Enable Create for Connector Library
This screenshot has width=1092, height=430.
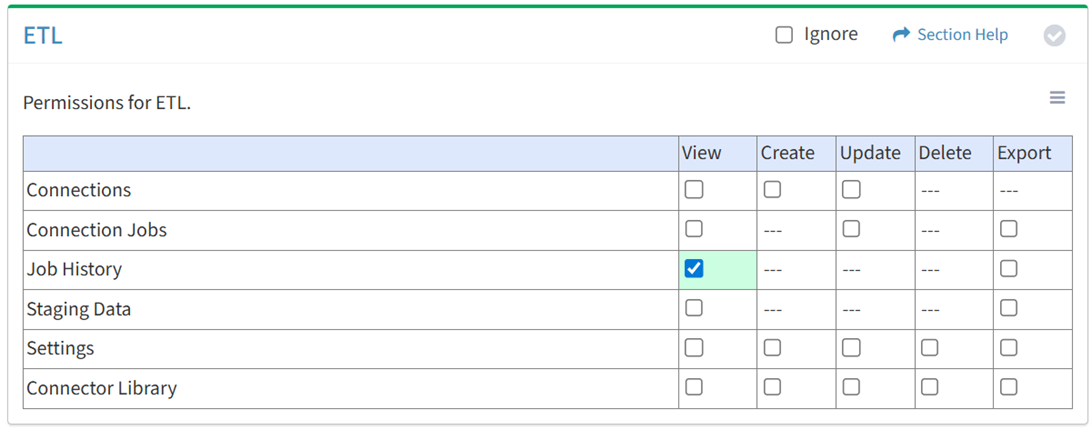772,387
